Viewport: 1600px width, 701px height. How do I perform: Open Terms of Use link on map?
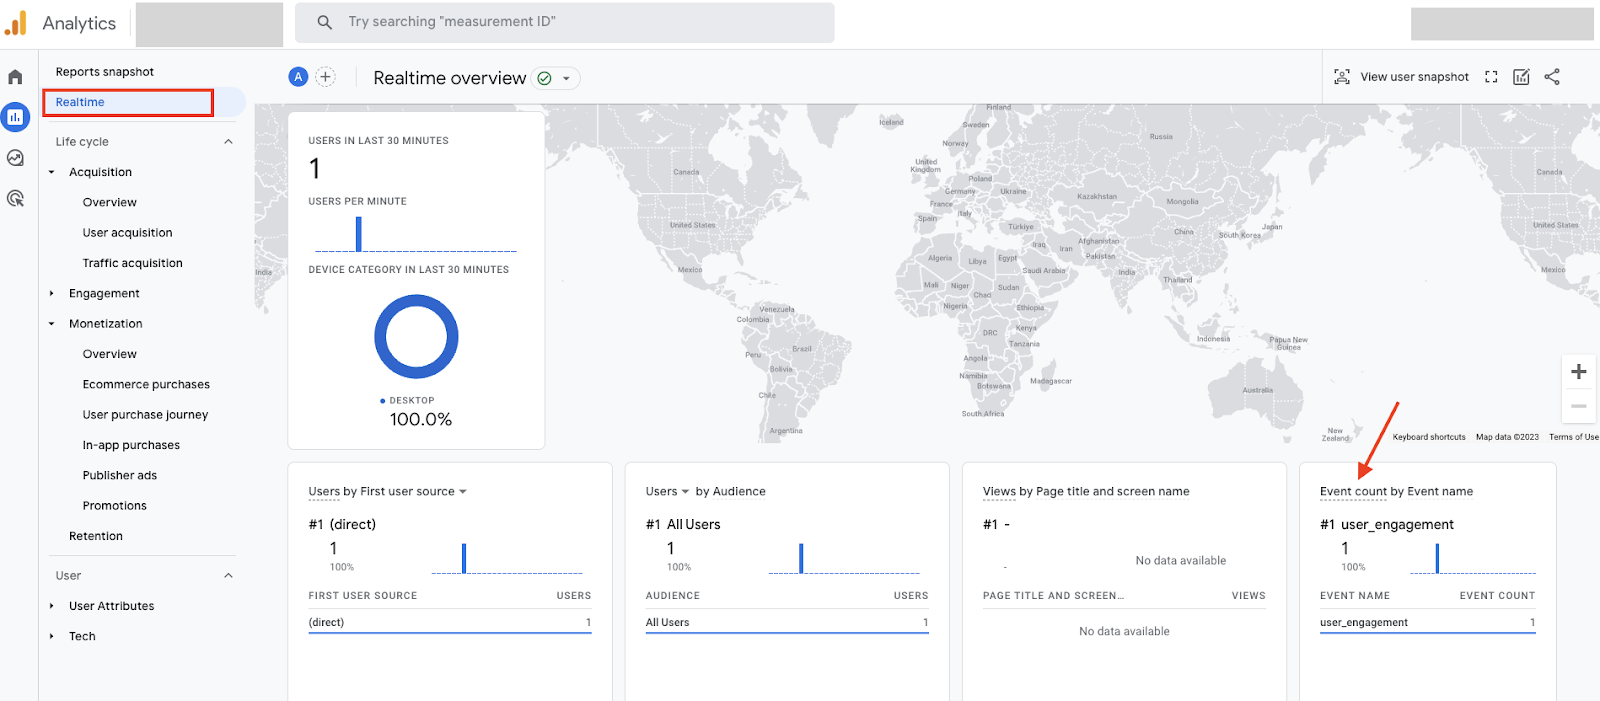(1574, 437)
